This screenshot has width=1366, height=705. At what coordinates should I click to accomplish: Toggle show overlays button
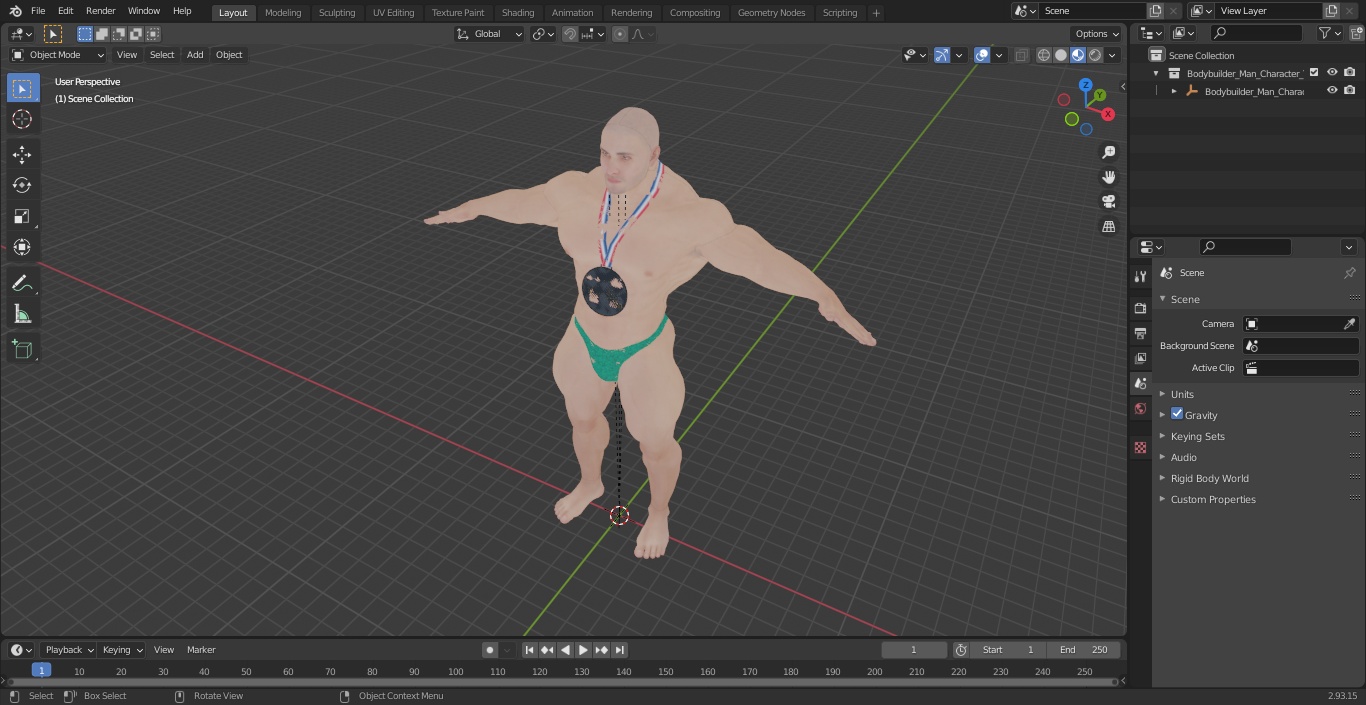(x=982, y=55)
